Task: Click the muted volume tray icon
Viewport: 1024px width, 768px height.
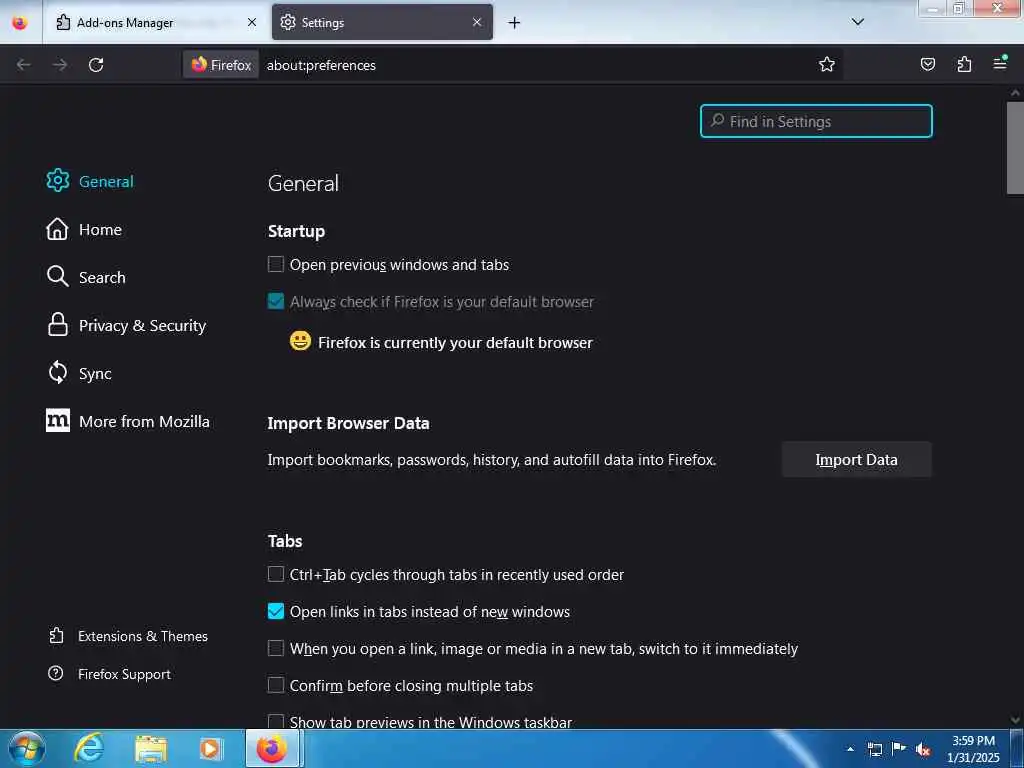Action: 922,750
